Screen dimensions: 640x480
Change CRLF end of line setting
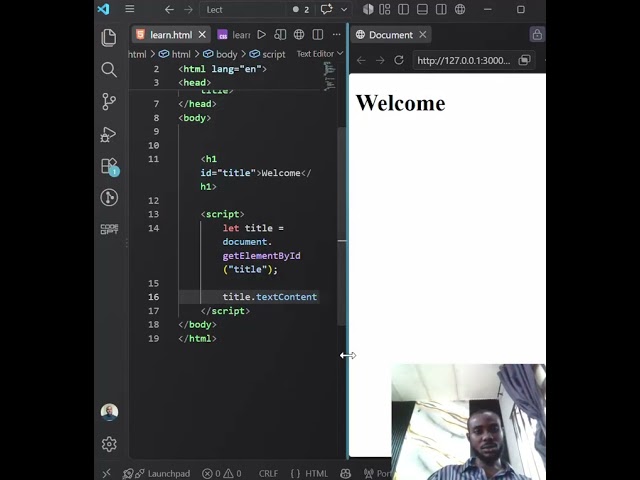(x=268, y=473)
